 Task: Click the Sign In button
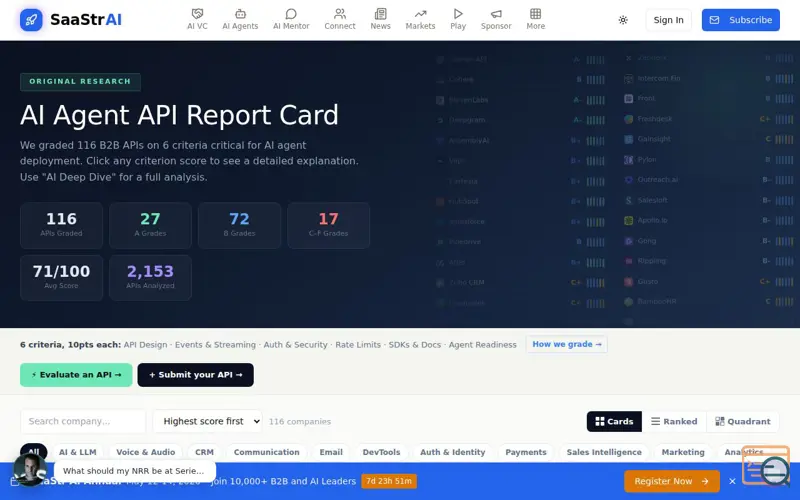[x=668, y=20]
